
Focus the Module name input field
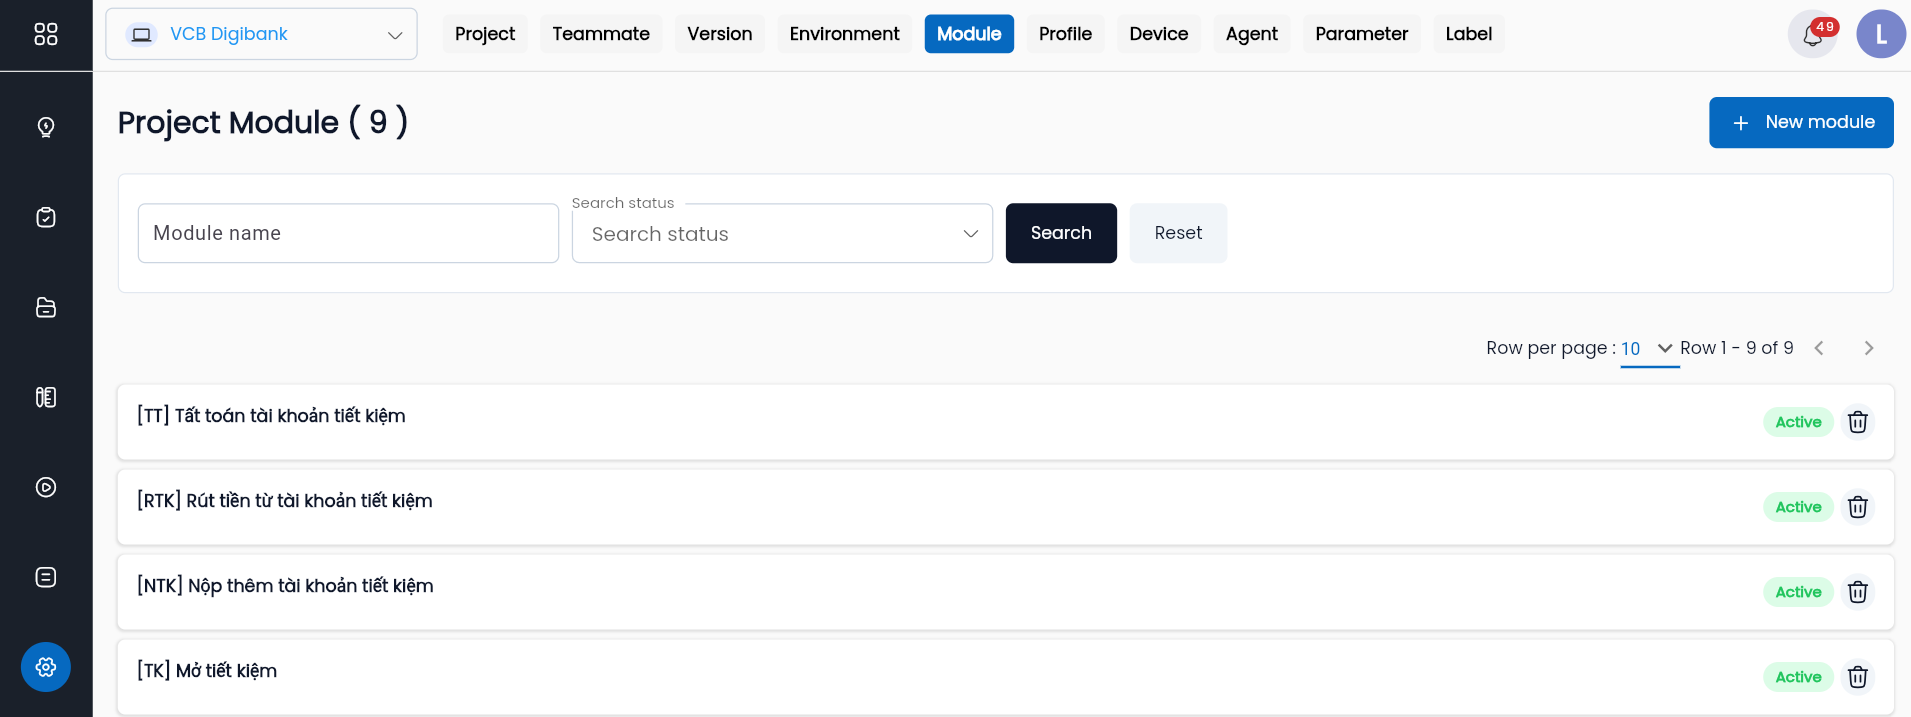[348, 233]
